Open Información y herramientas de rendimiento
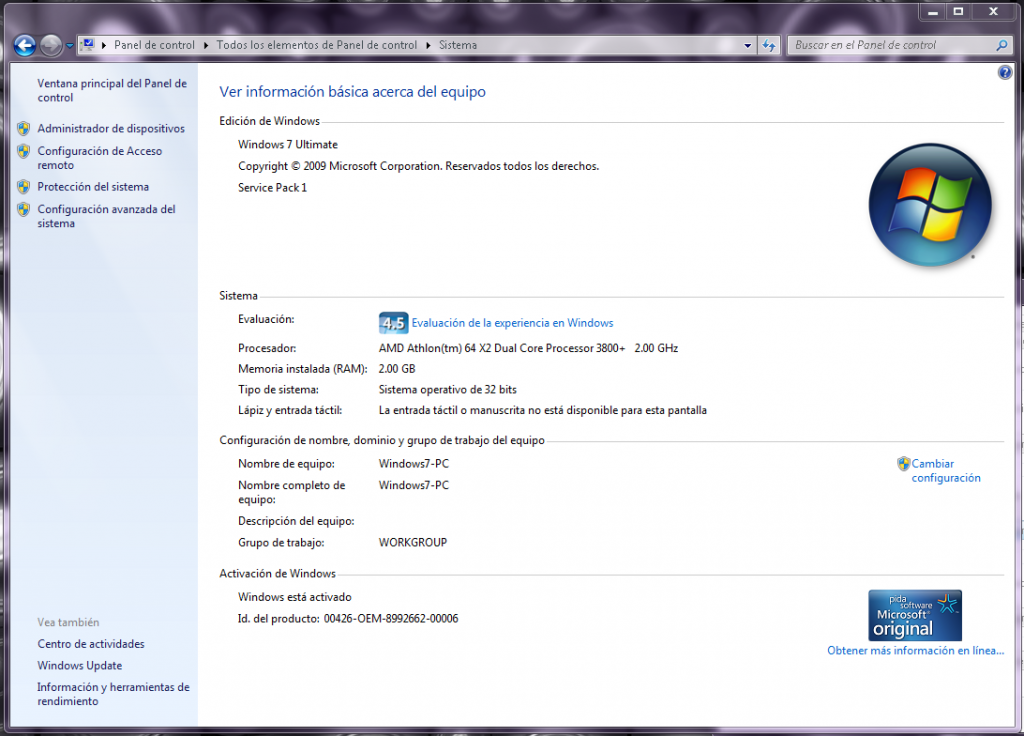The height and width of the screenshot is (736, 1024). click(113, 694)
